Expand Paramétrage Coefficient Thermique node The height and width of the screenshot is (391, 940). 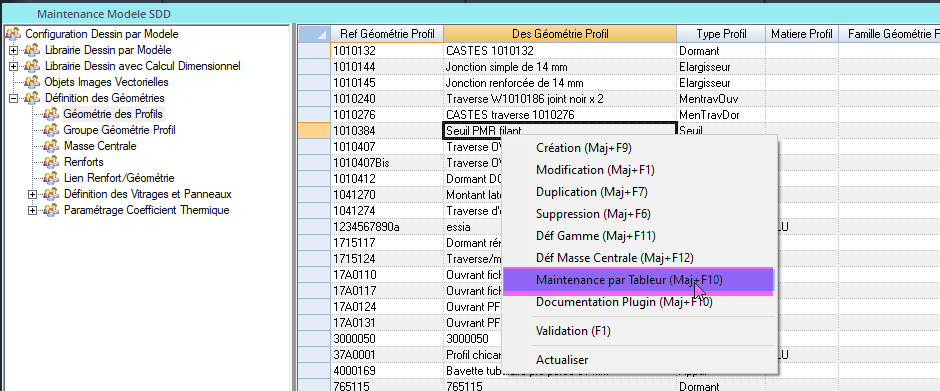[32, 210]
